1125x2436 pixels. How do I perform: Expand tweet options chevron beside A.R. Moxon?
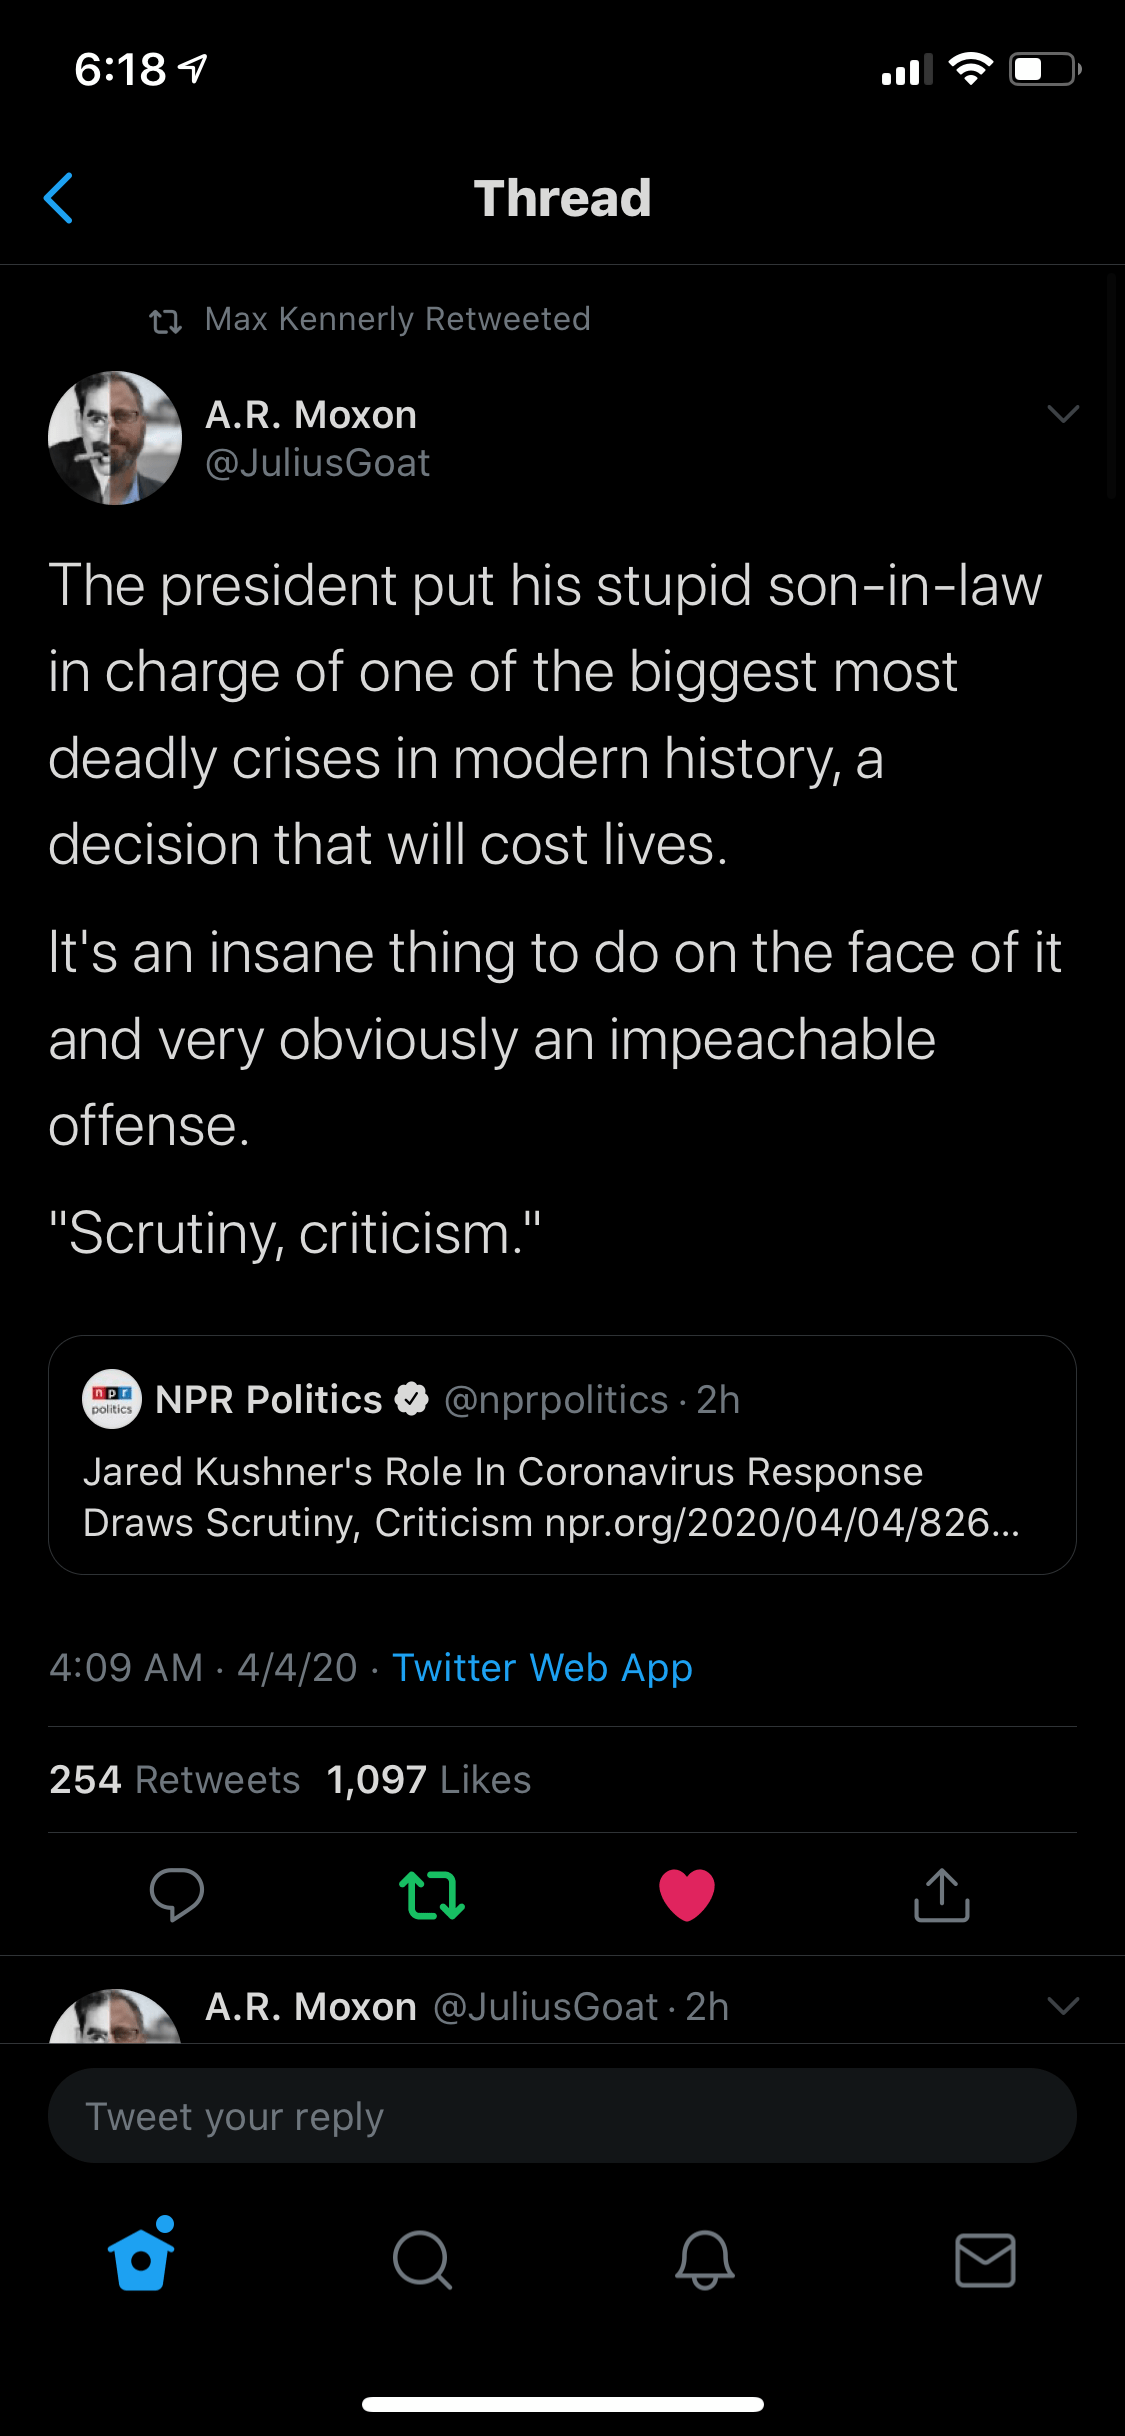[1062, 414]
